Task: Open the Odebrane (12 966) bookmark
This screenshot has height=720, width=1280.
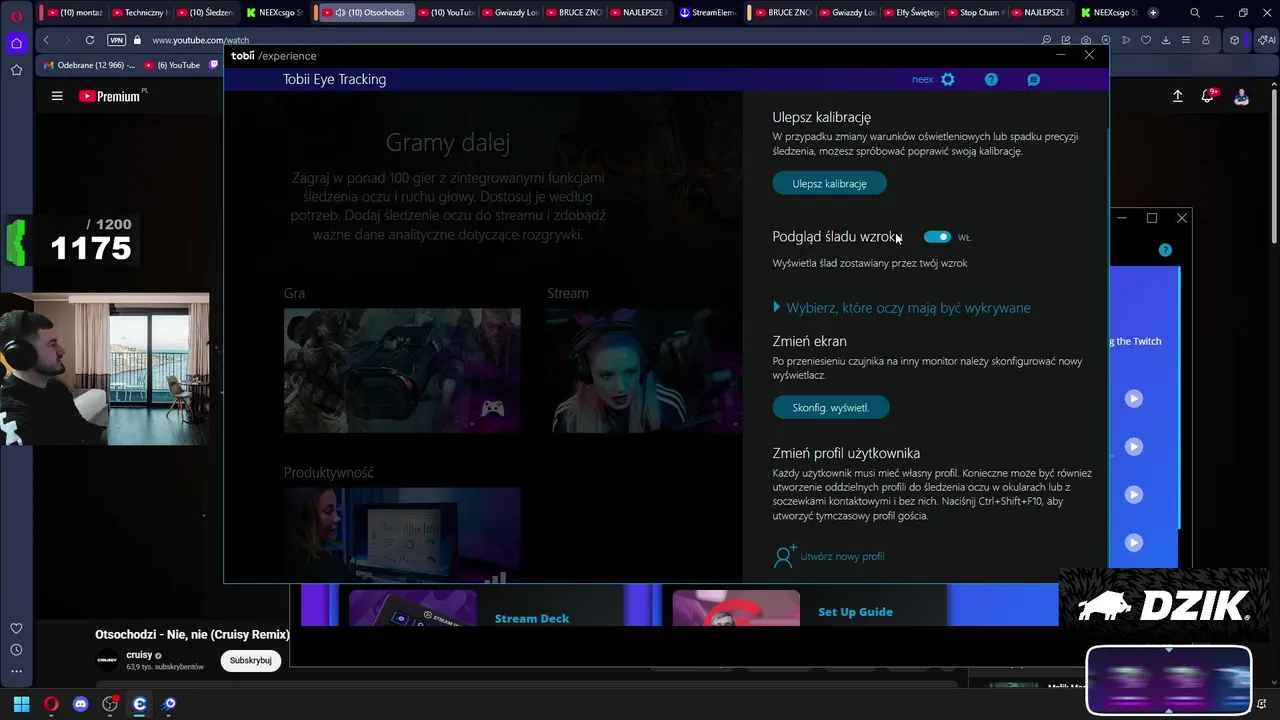Action: [x=89, y=65]
